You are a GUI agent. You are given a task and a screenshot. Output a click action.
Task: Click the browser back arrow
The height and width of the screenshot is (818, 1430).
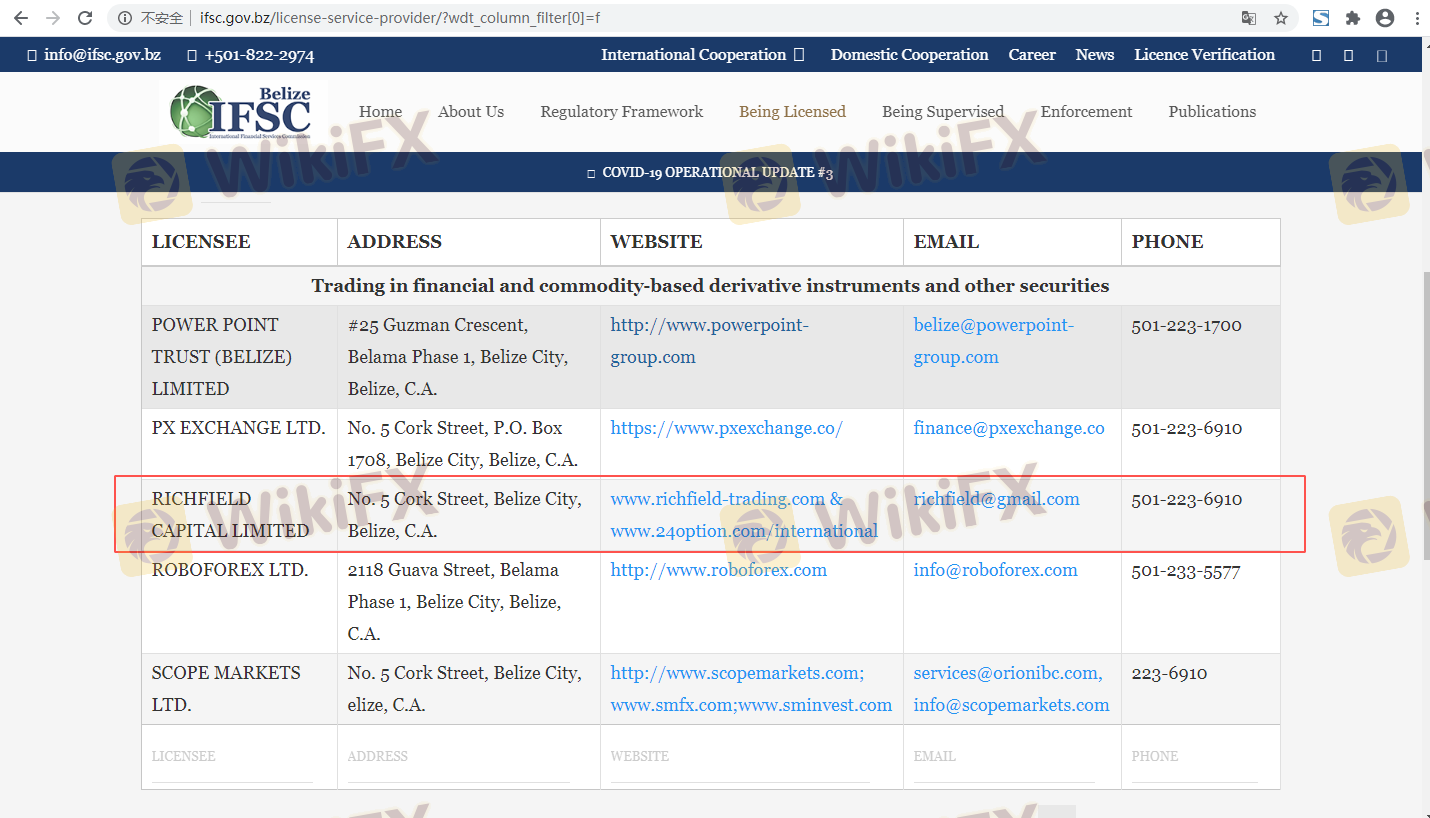pyautogui.click(x=20, y=18)
